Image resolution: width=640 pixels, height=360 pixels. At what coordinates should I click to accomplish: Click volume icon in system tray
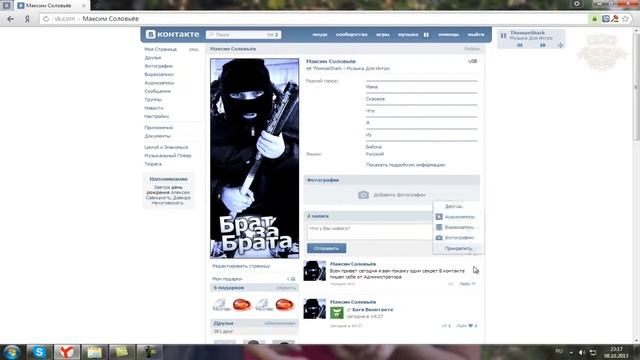582,352
